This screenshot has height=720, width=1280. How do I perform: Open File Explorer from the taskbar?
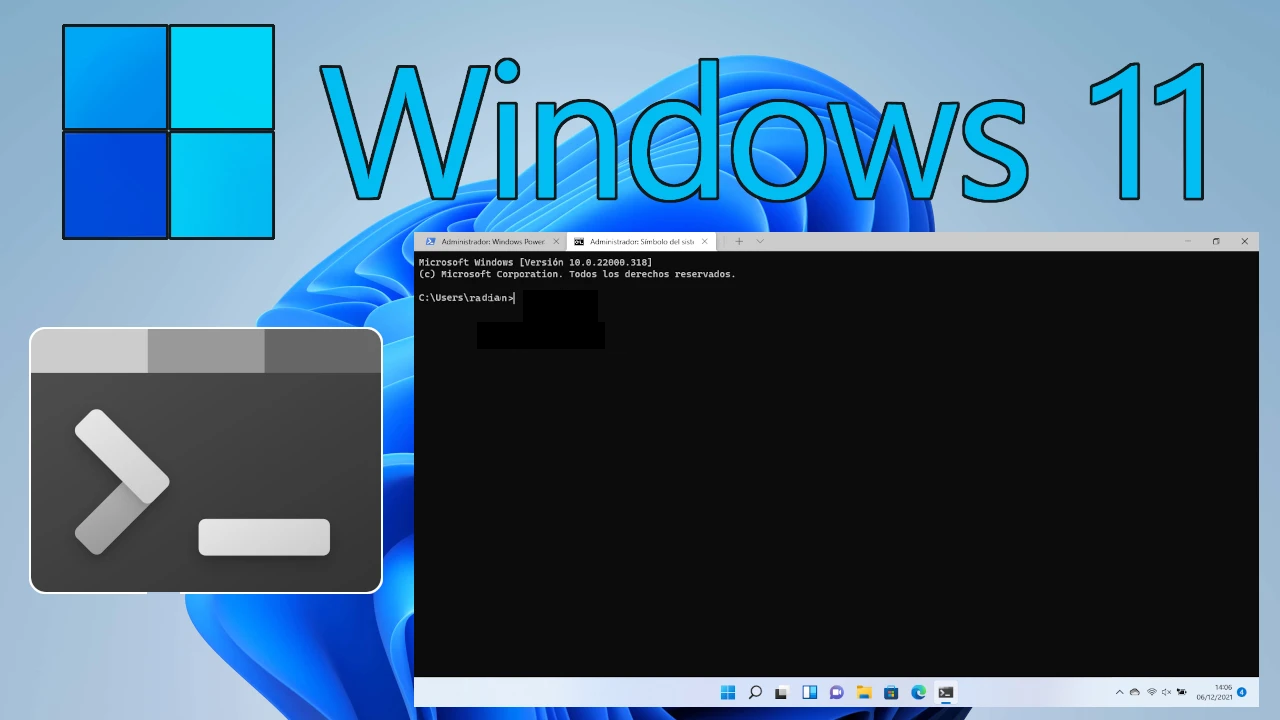click(x=864, y=692)
